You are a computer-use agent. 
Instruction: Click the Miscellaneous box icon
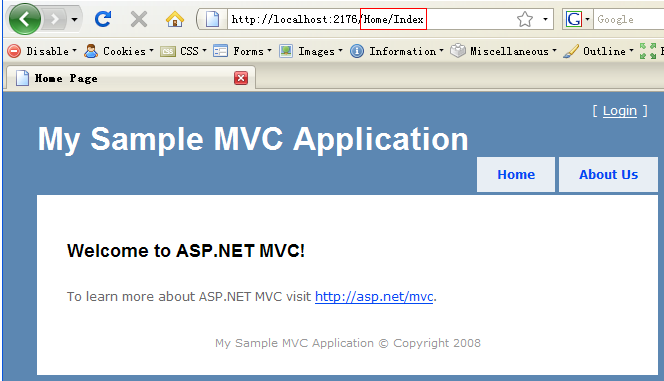click(x=458, y=51)
